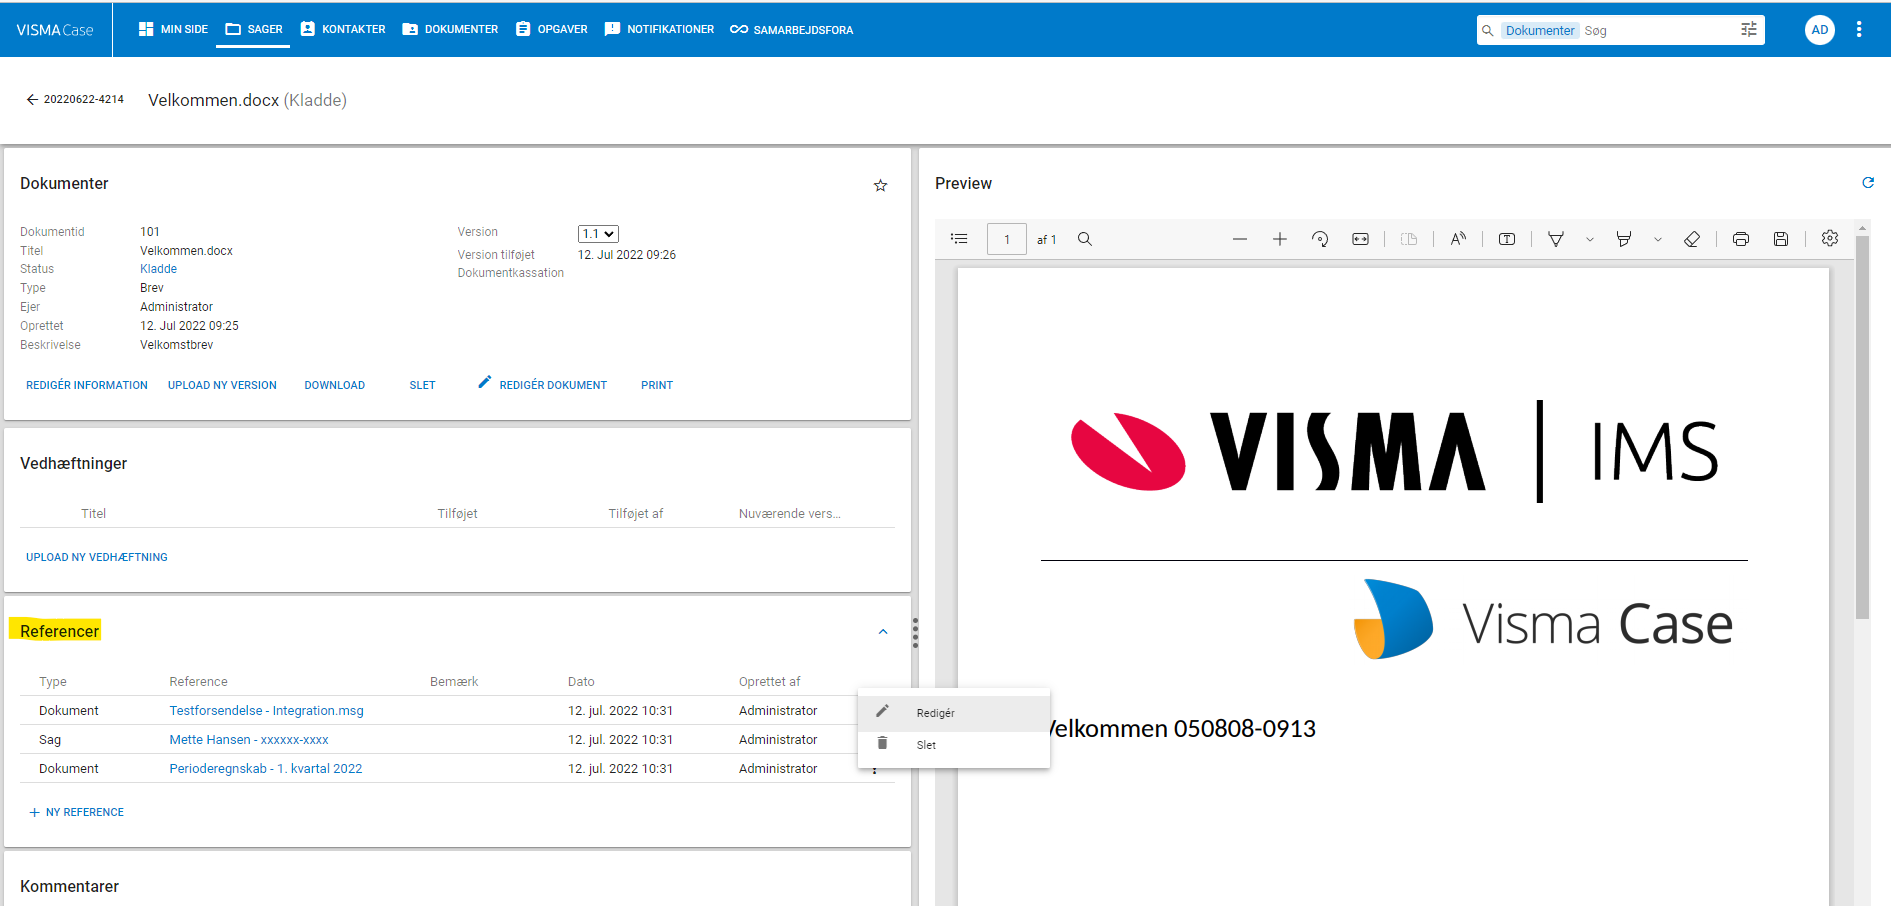Click the DOWNLOAD button
1891x906 pixels.
(334, 385)
